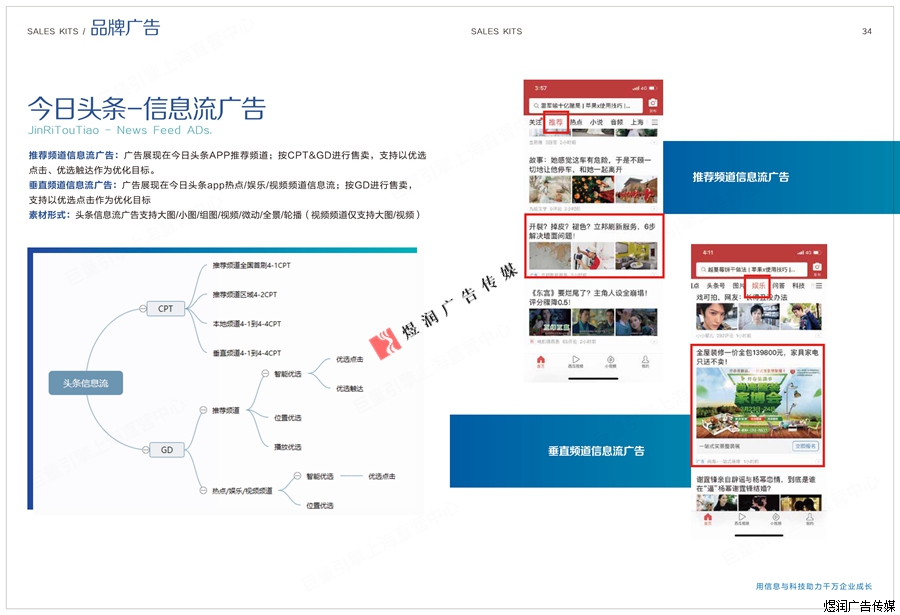The image size is (900, 615).
Task: Select the 头条号 tab in 4:11 phone
Action: point(715,285)
